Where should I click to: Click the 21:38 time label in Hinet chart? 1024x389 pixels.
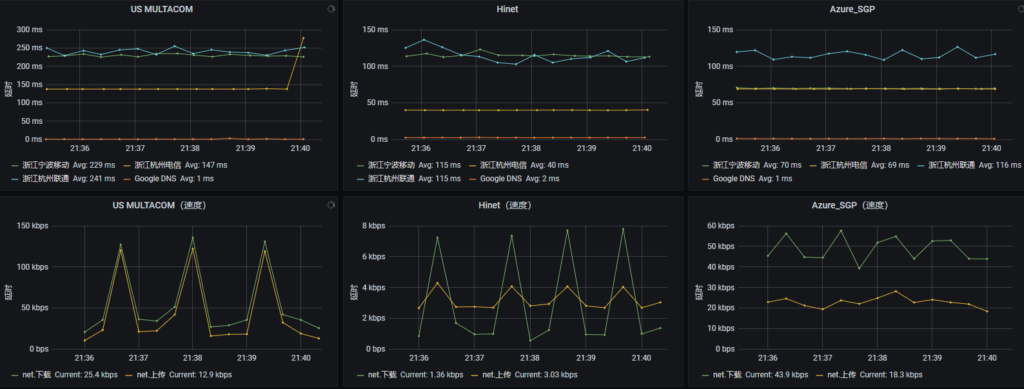pos(531,149)
